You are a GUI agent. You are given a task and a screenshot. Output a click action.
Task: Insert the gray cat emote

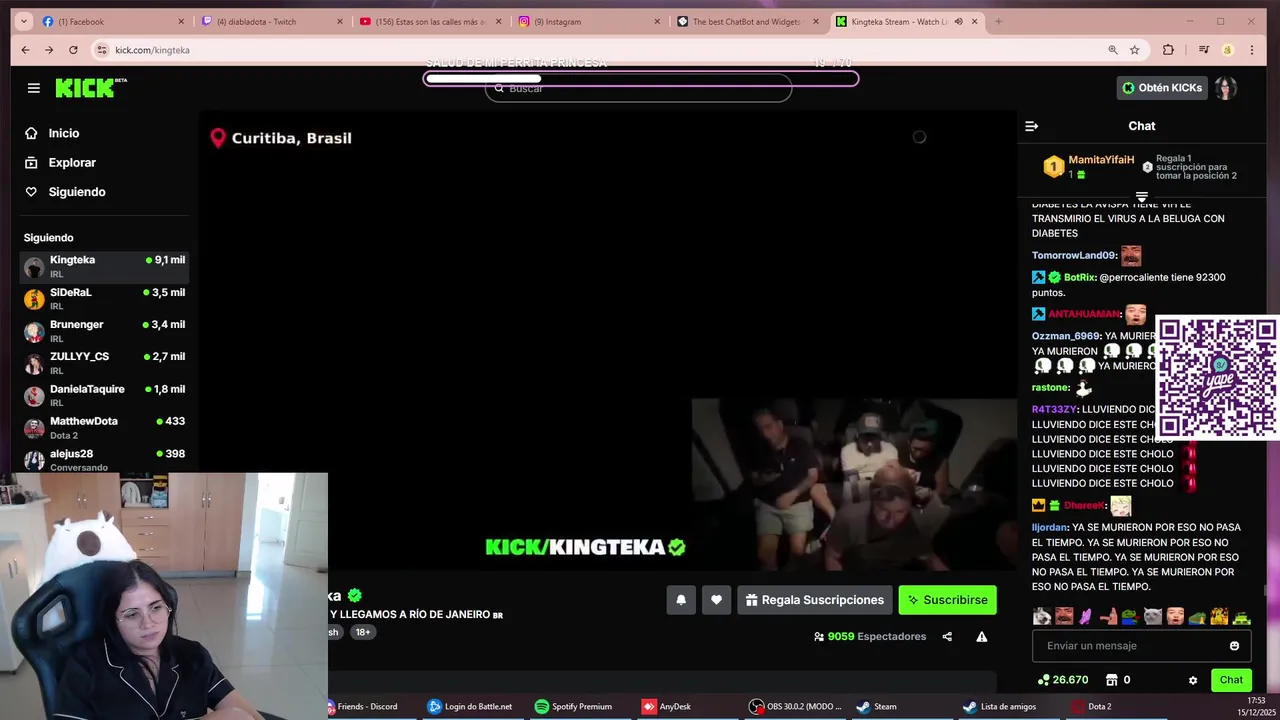1153,617
